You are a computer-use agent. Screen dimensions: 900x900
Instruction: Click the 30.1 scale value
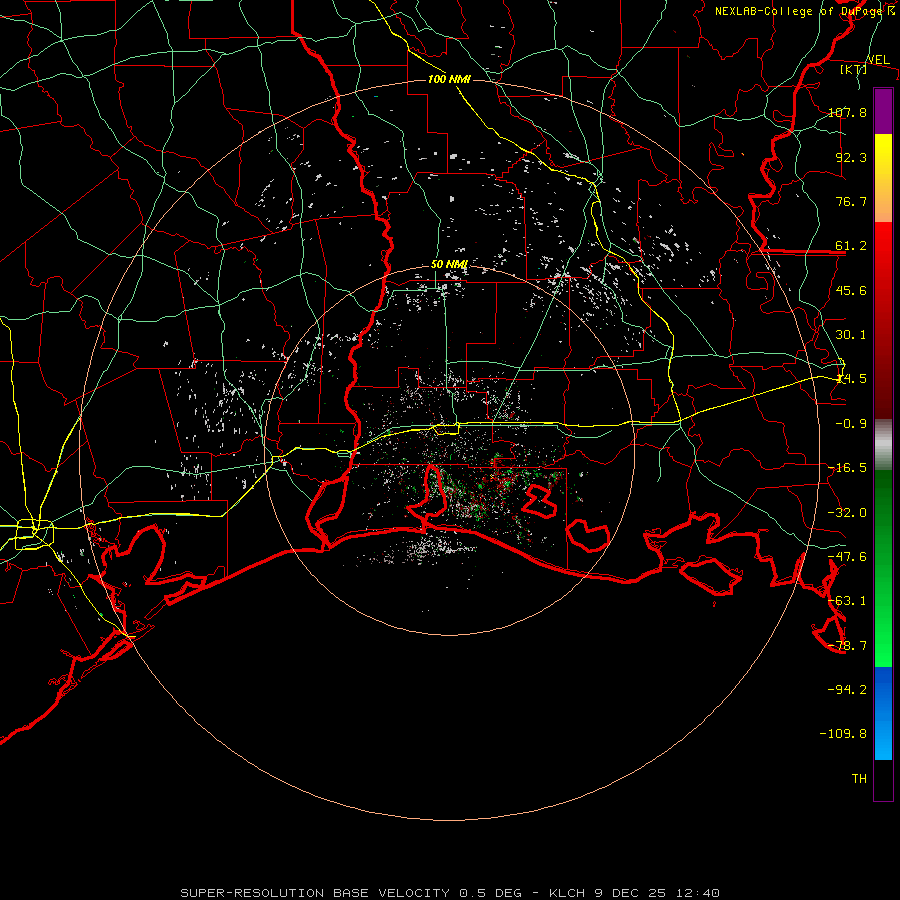[x=851, y=335]
